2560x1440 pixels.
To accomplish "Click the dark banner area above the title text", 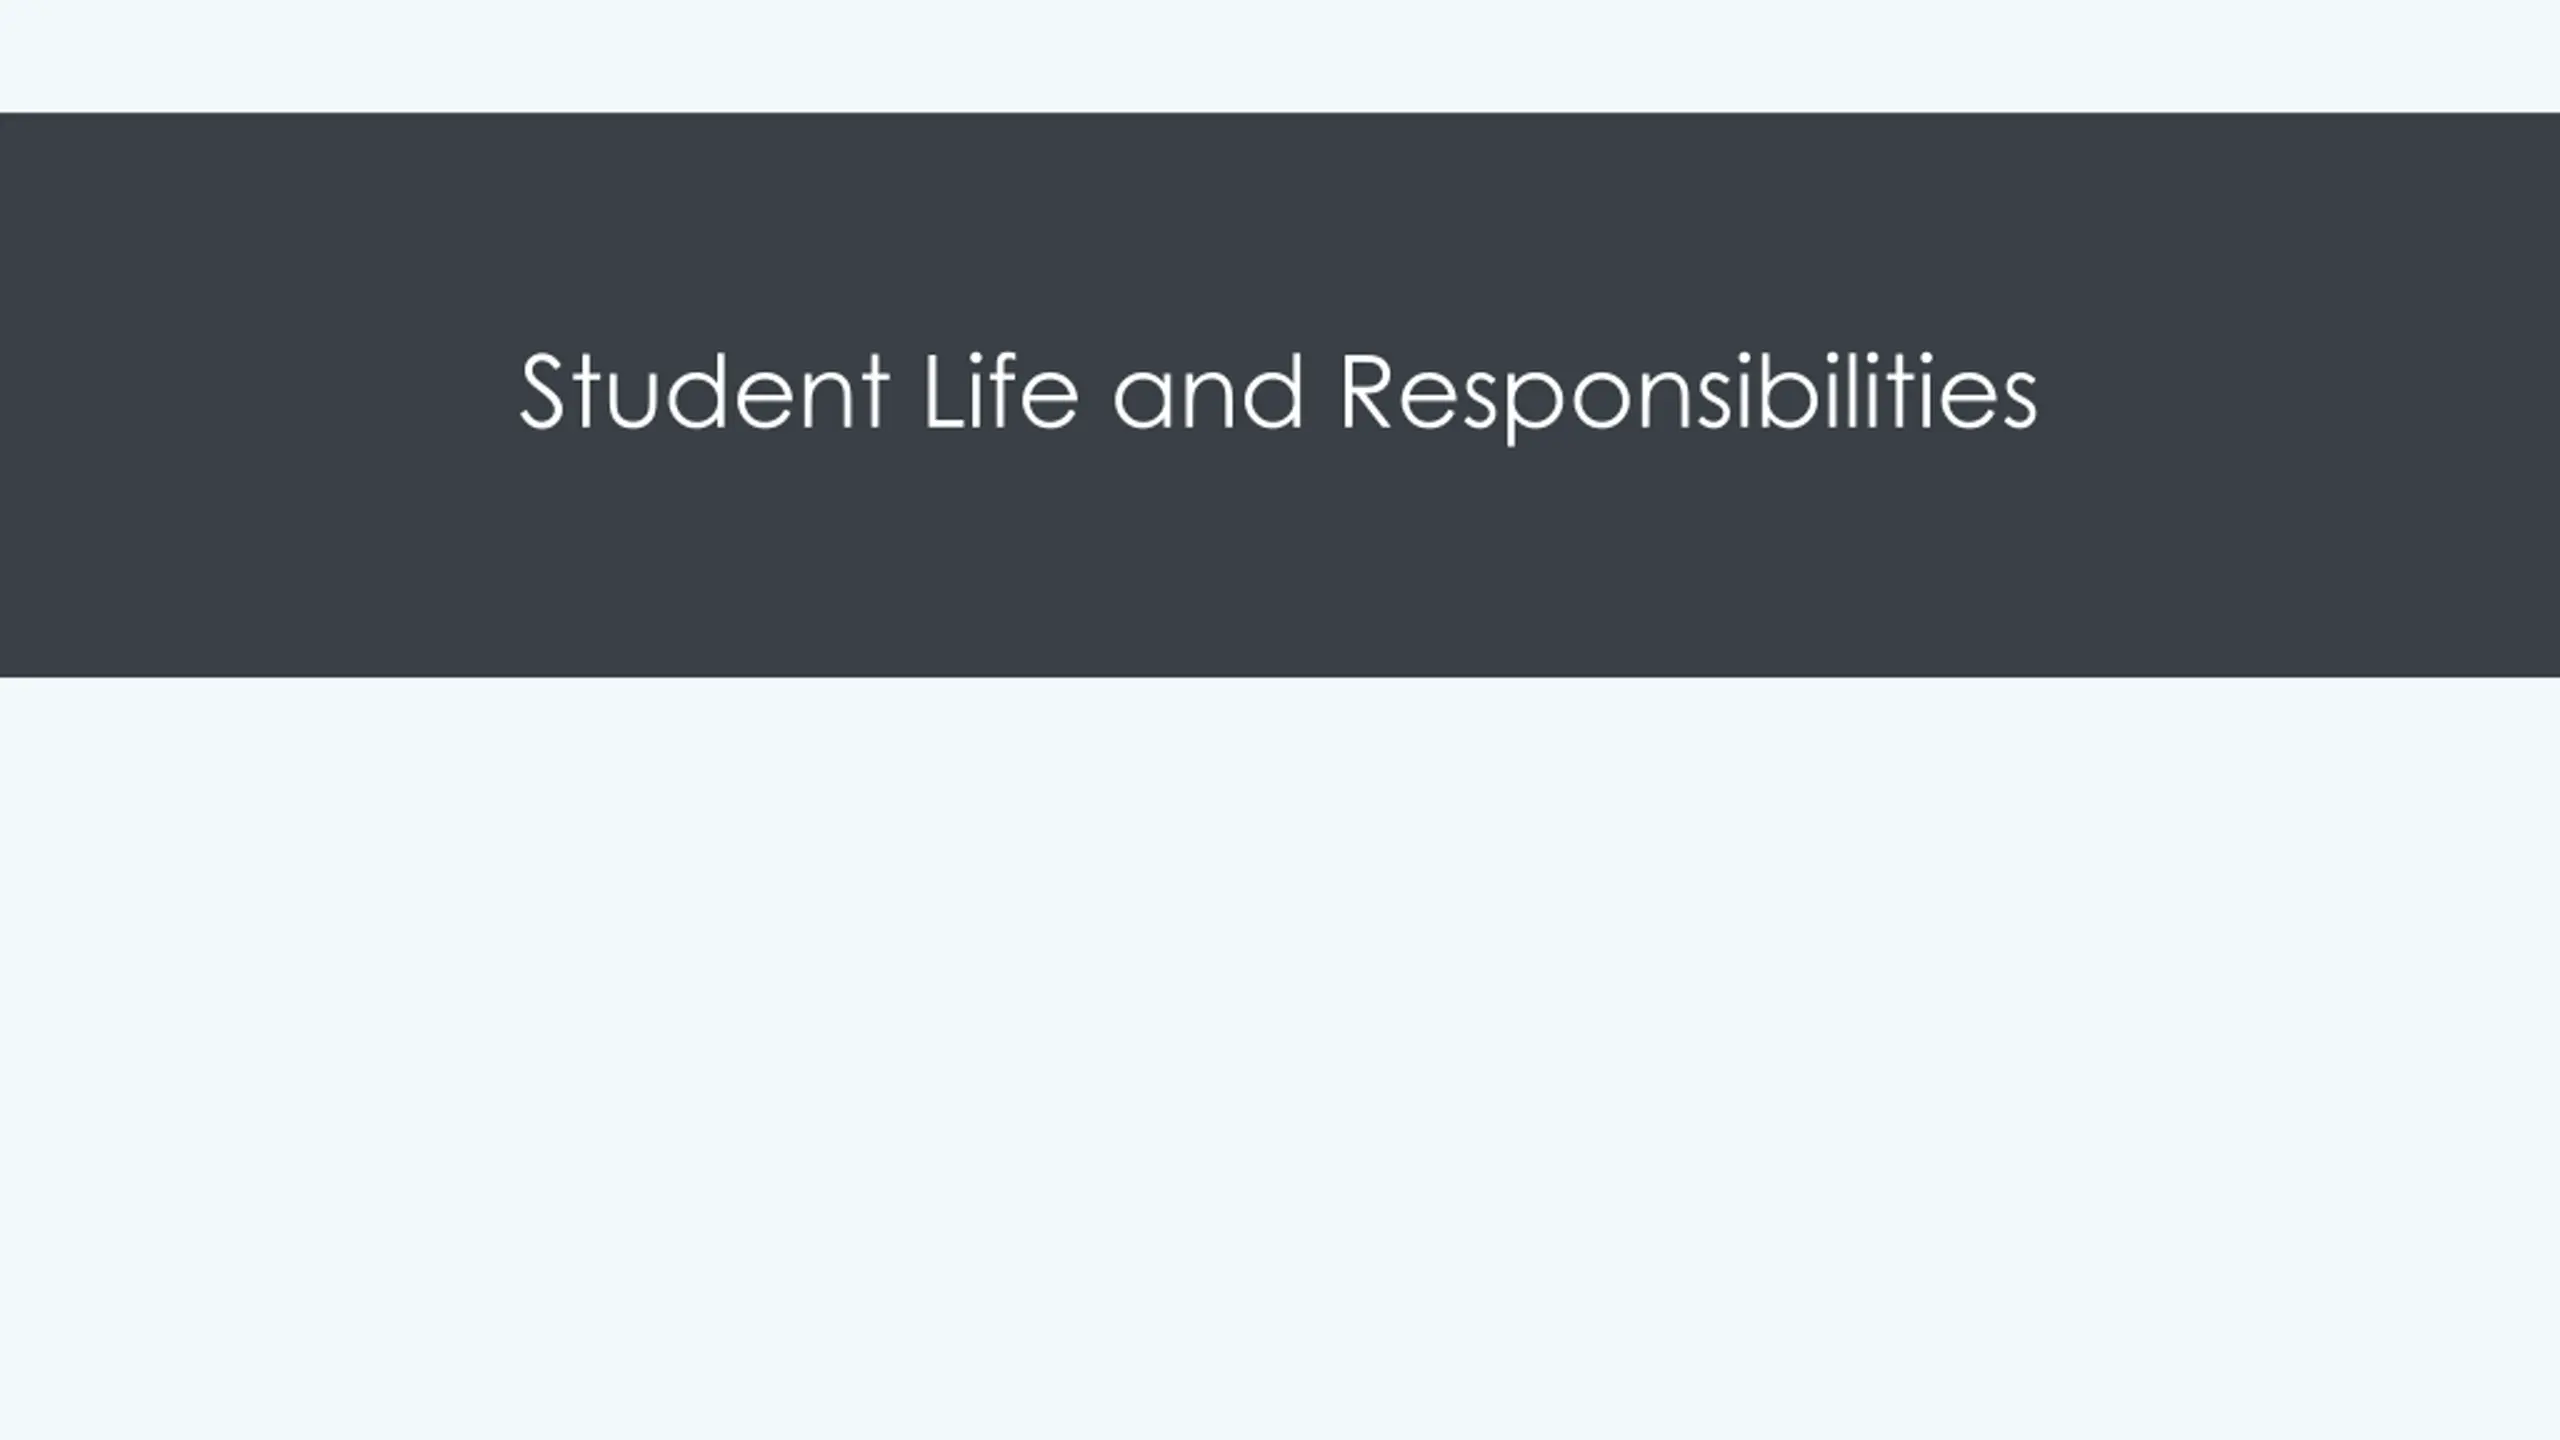I will pyautogui.click(x=1280, y=230).
